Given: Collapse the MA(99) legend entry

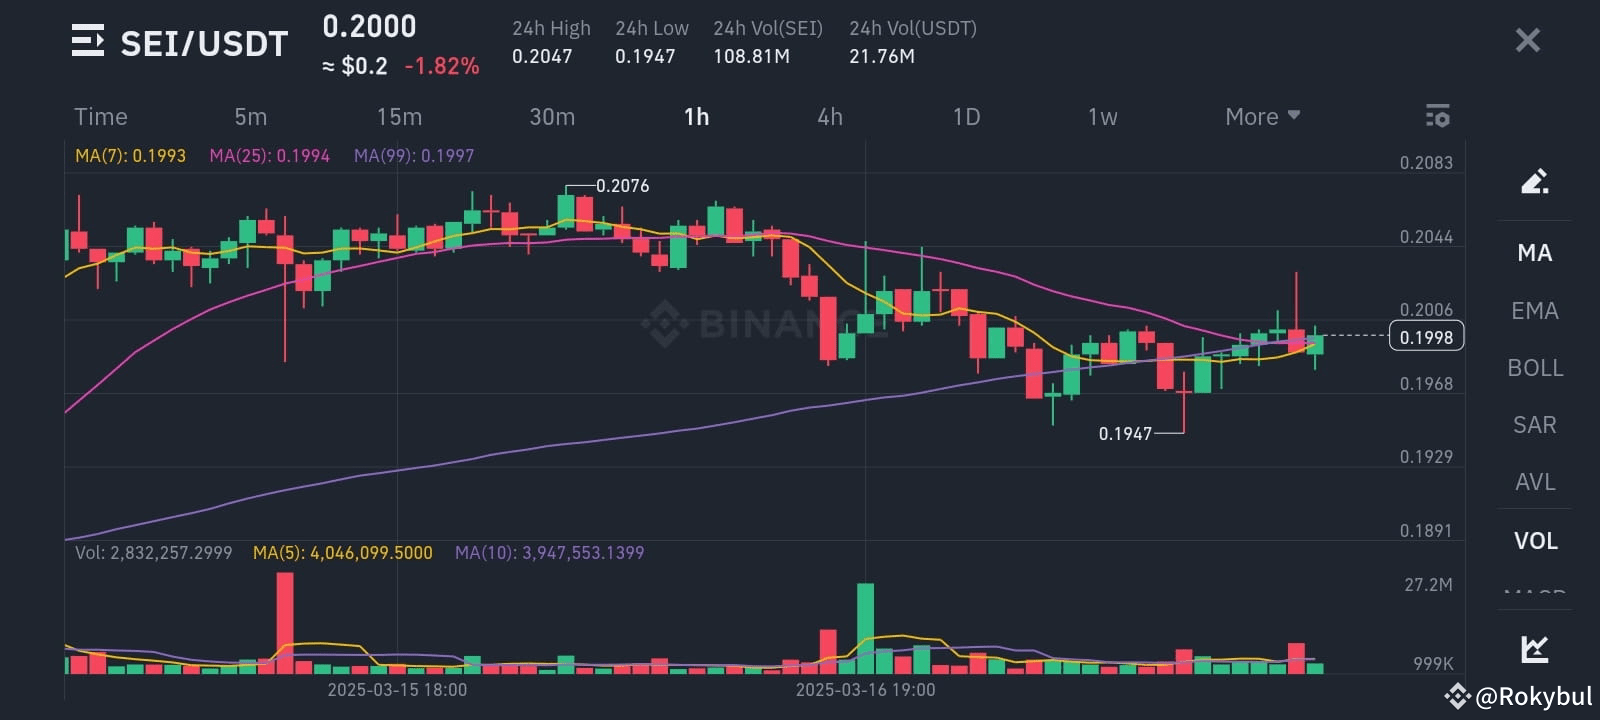Looking at the screenshot, I should click(x=413, y=155).
